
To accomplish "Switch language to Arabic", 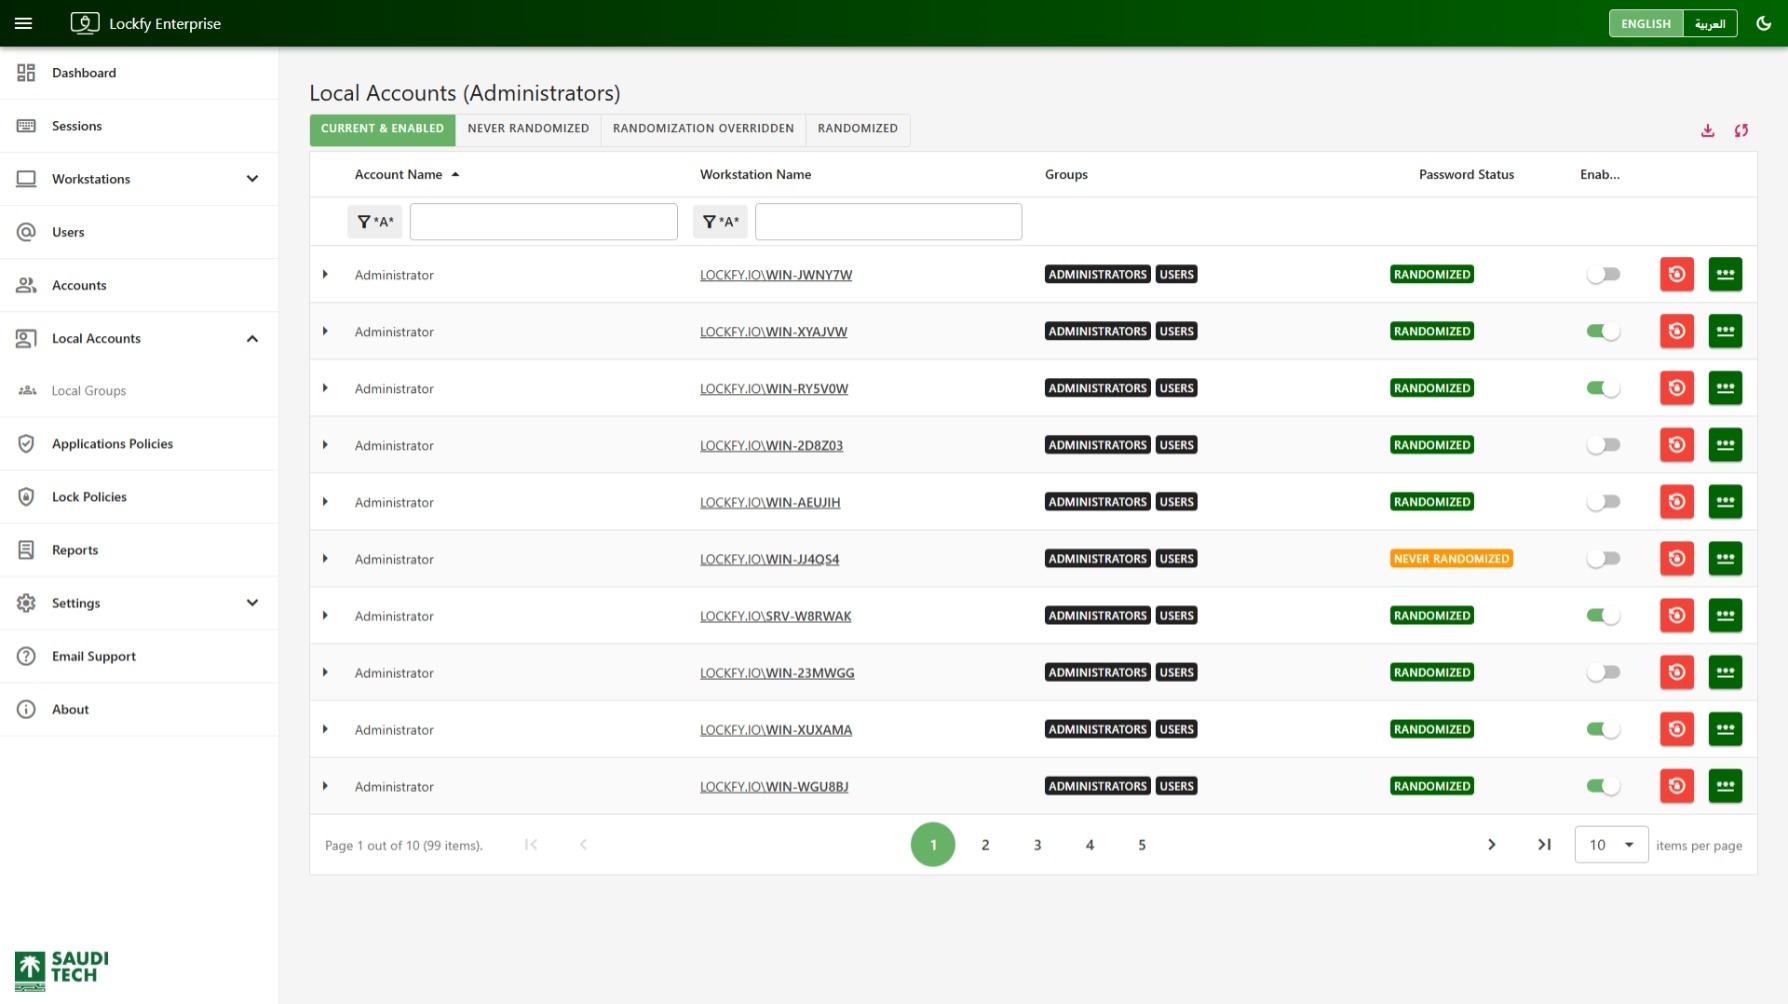I will pos(1710,24).
